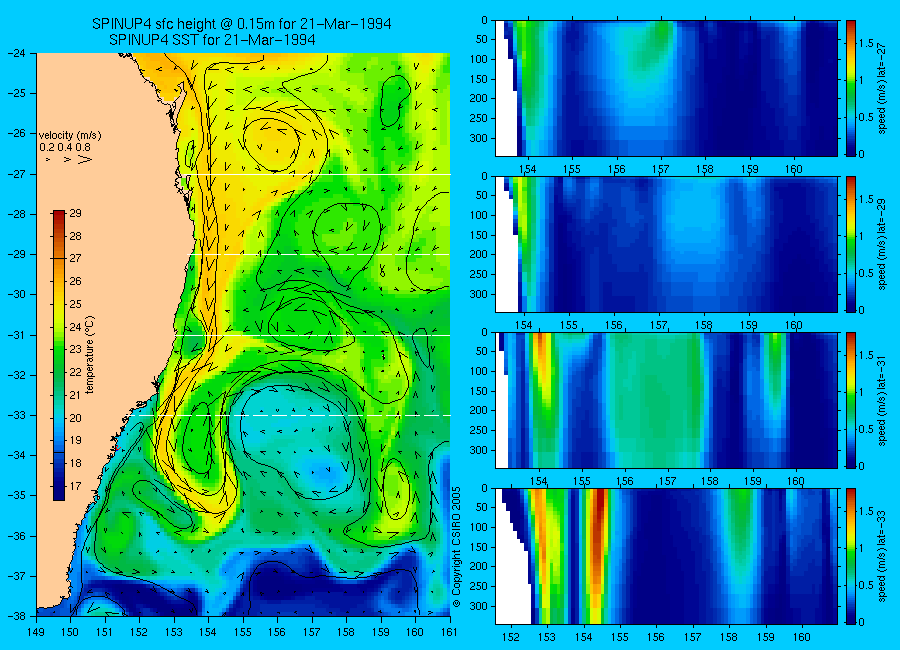Viewport: 900px width, 650px height.
Task: Click the 29 value on temperature scale
Action: [75, 213]
